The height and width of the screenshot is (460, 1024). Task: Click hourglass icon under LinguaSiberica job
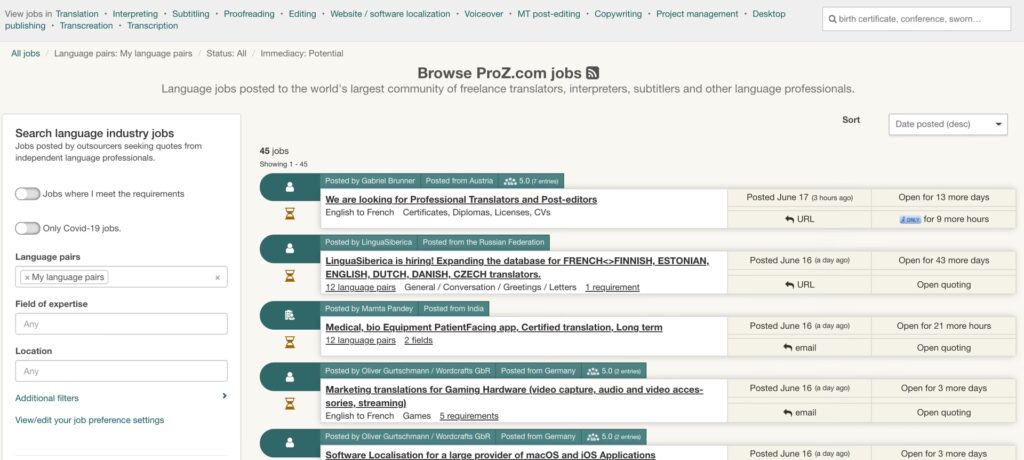coord(290,277)
